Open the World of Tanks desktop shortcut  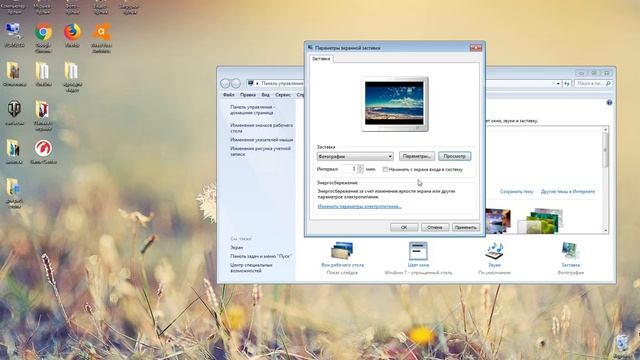[14, 109]
